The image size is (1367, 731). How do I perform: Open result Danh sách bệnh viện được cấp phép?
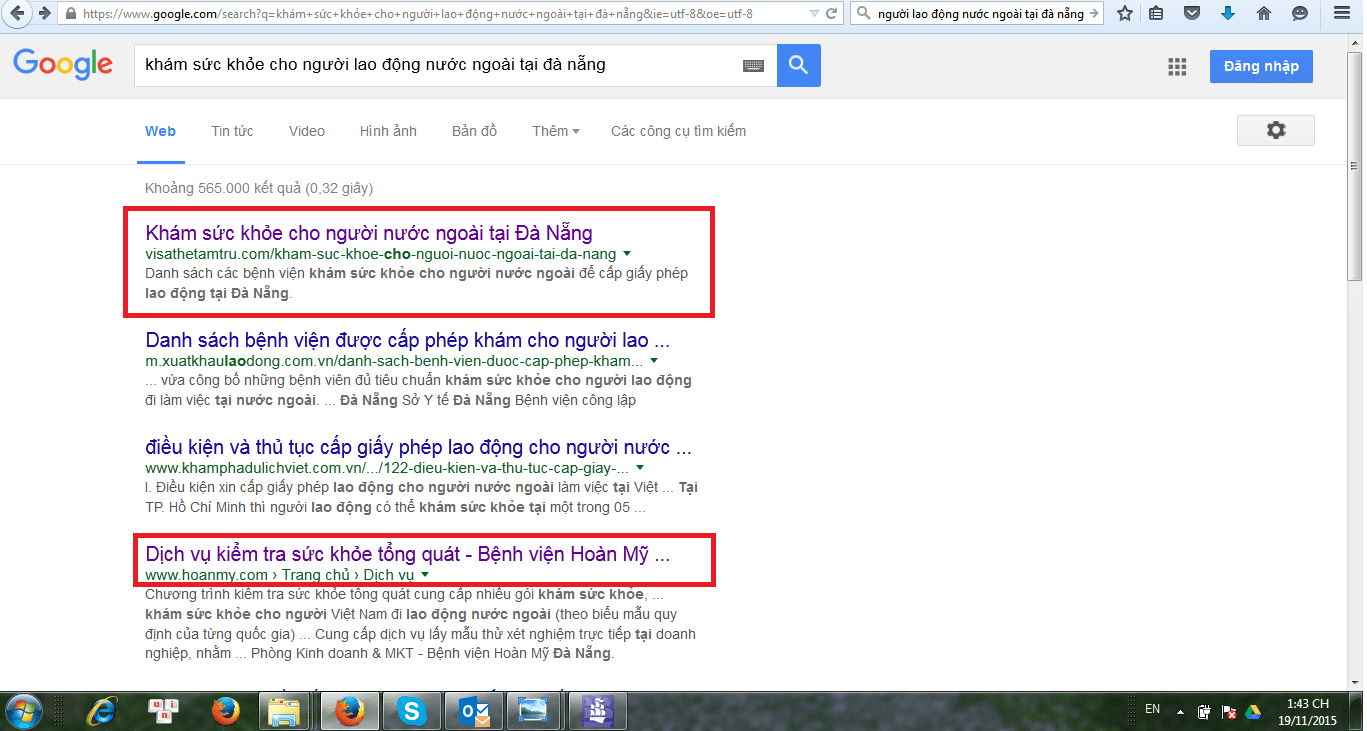tap(407, 339)
